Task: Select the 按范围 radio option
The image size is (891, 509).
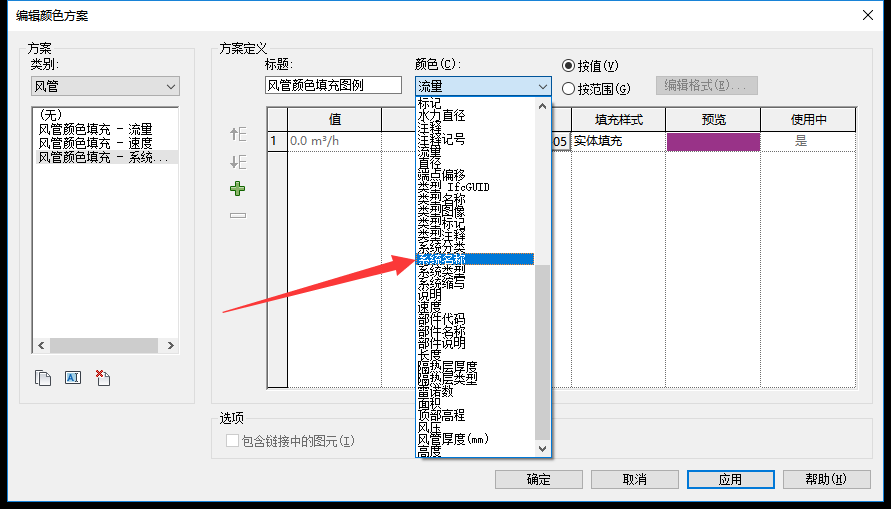Action: pyautogui.click(x=568, y=89)
